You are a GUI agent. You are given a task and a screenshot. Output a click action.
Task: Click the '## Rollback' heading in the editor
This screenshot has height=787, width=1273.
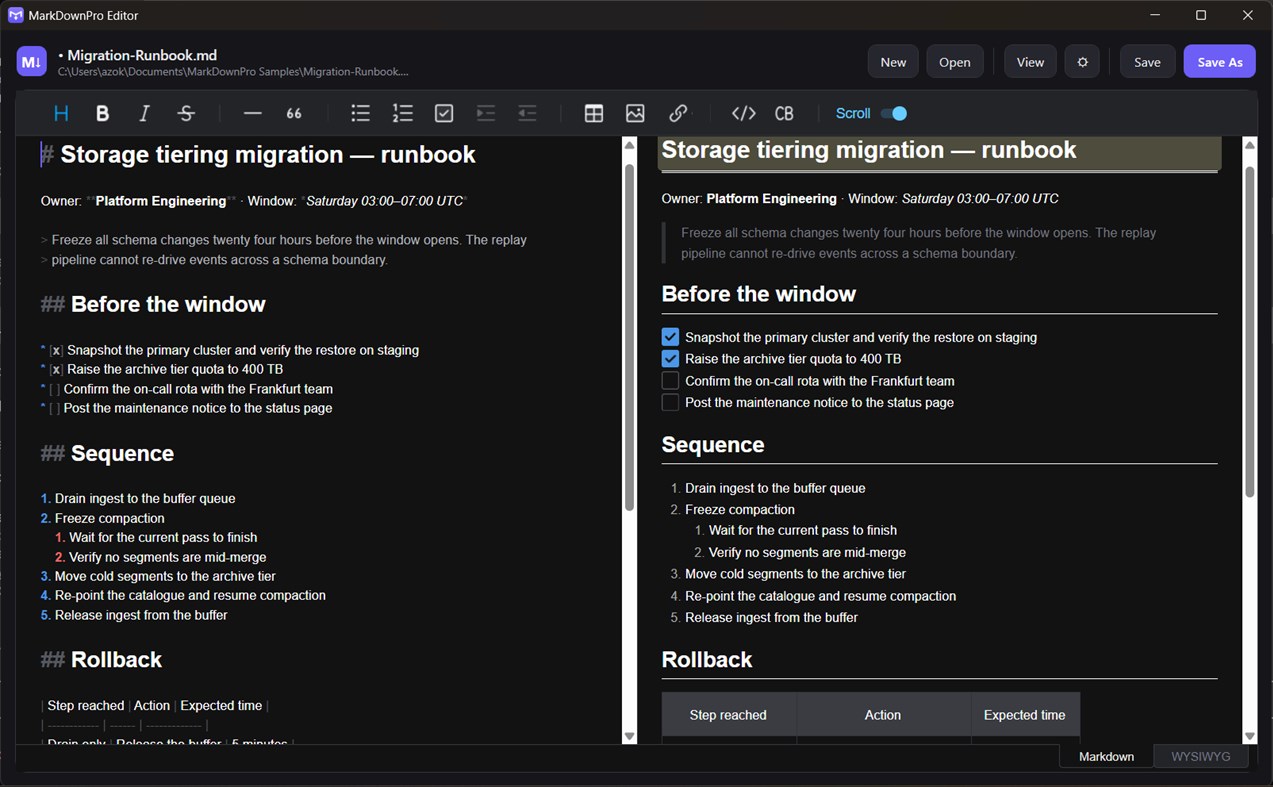tap(101, 659)
